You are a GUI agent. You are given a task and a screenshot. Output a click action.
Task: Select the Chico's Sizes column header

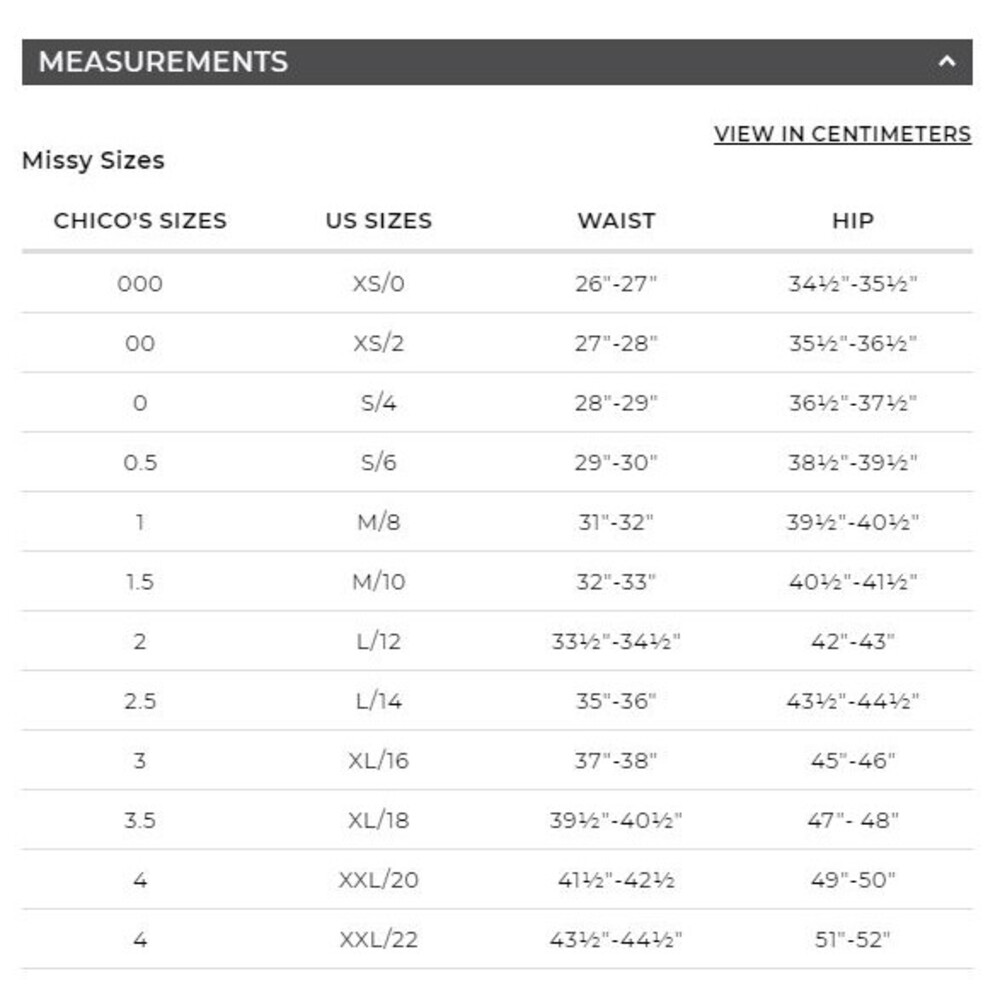[140, 221]
